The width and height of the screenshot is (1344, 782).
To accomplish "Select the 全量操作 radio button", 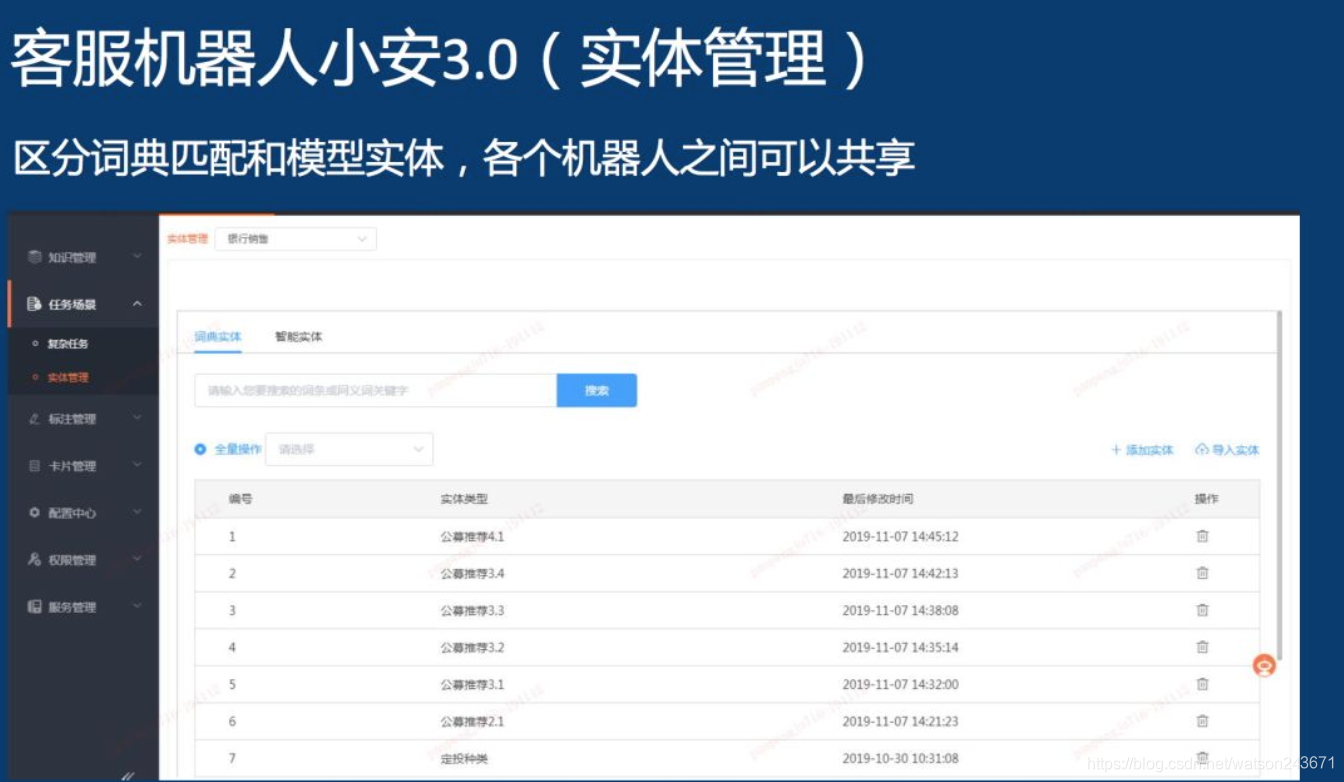I will point(200,450).
